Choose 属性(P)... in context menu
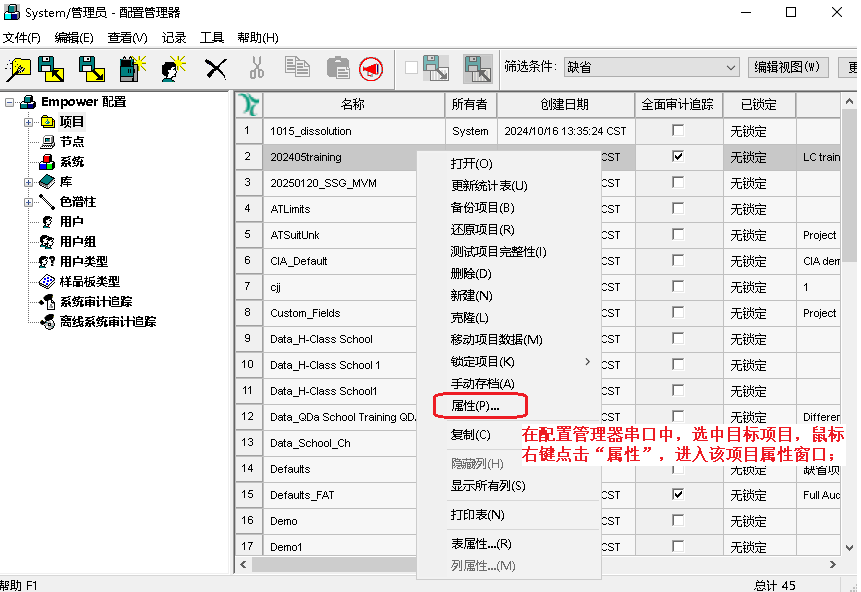The height and width of the screenshot is (592, 861). 475,406
